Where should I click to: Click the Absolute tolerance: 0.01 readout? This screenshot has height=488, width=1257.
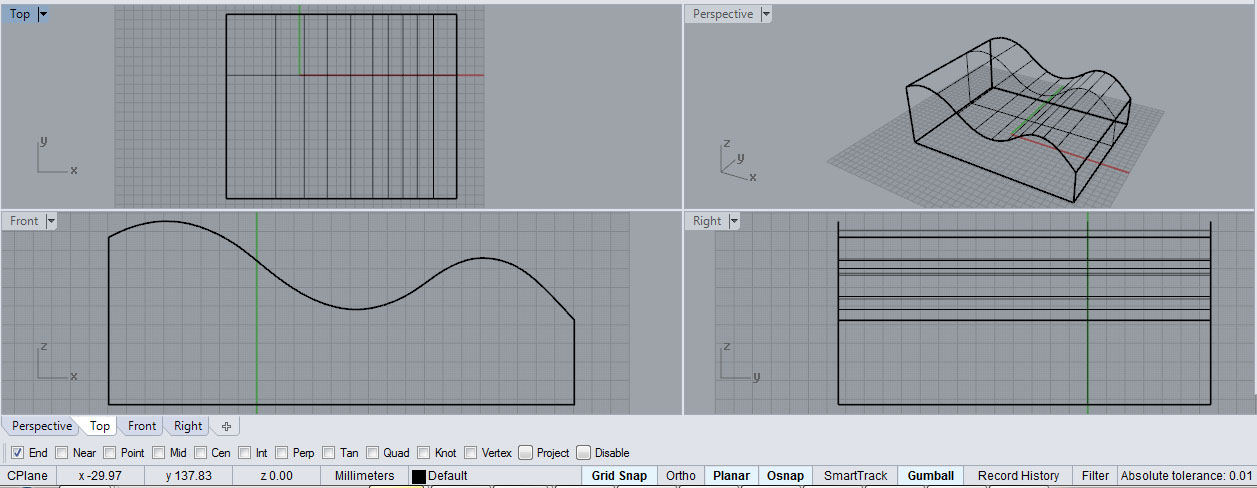1187,476
